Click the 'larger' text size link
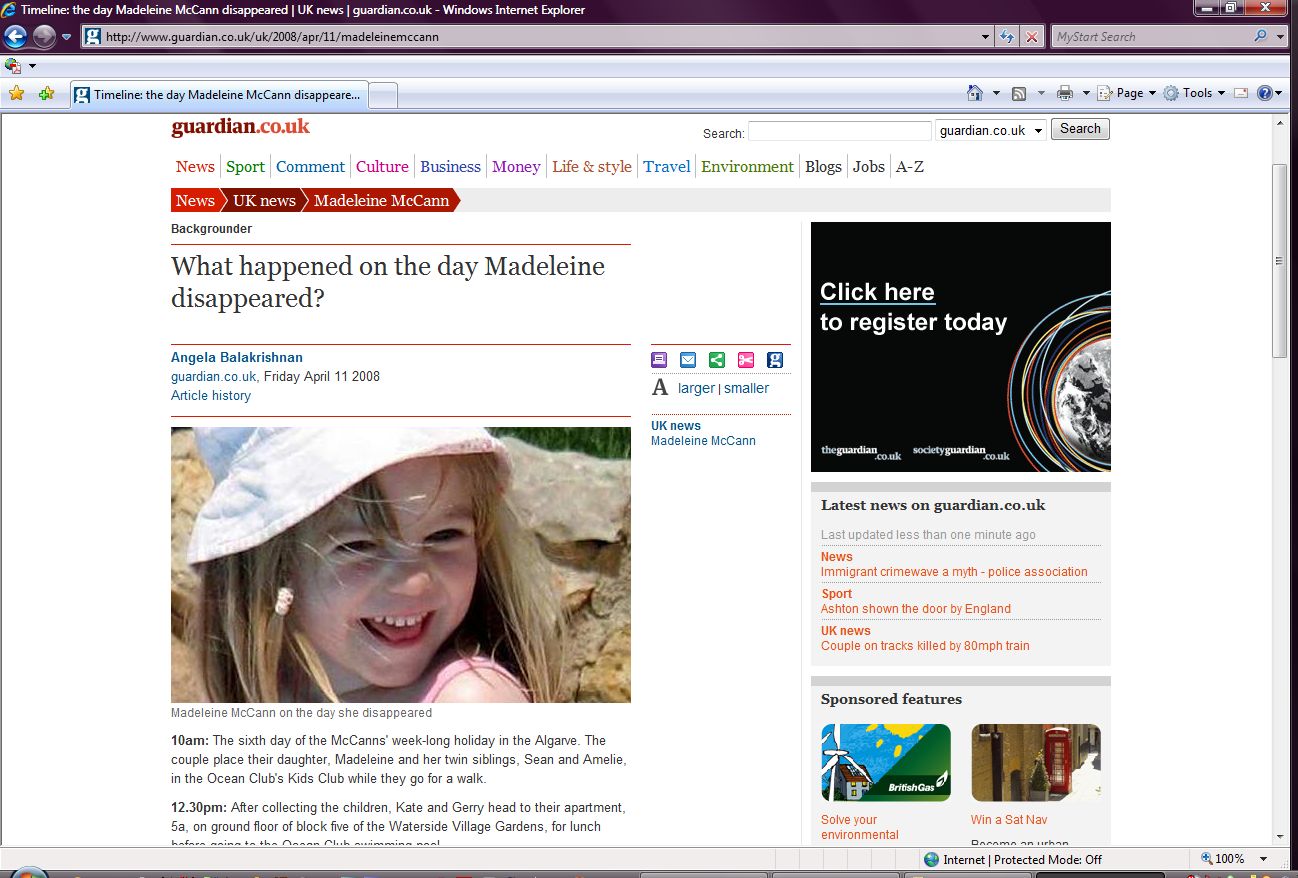The width and height of the screenshot is (1298, 878). pos(696,388)
